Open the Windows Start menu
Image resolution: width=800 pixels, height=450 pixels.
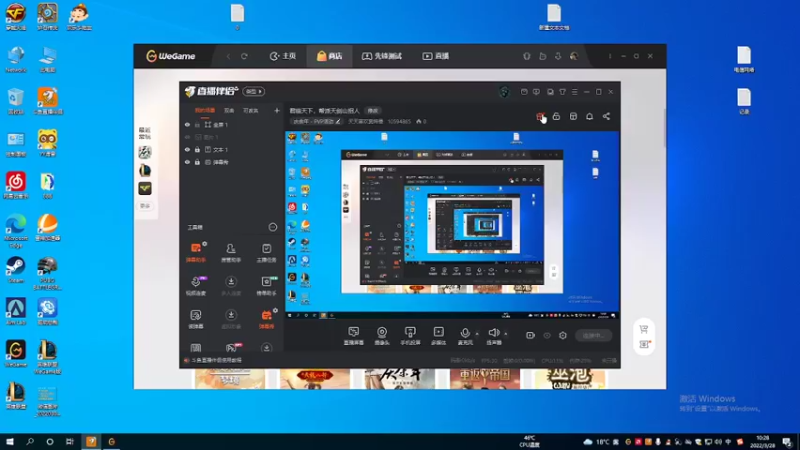(10, 441)
